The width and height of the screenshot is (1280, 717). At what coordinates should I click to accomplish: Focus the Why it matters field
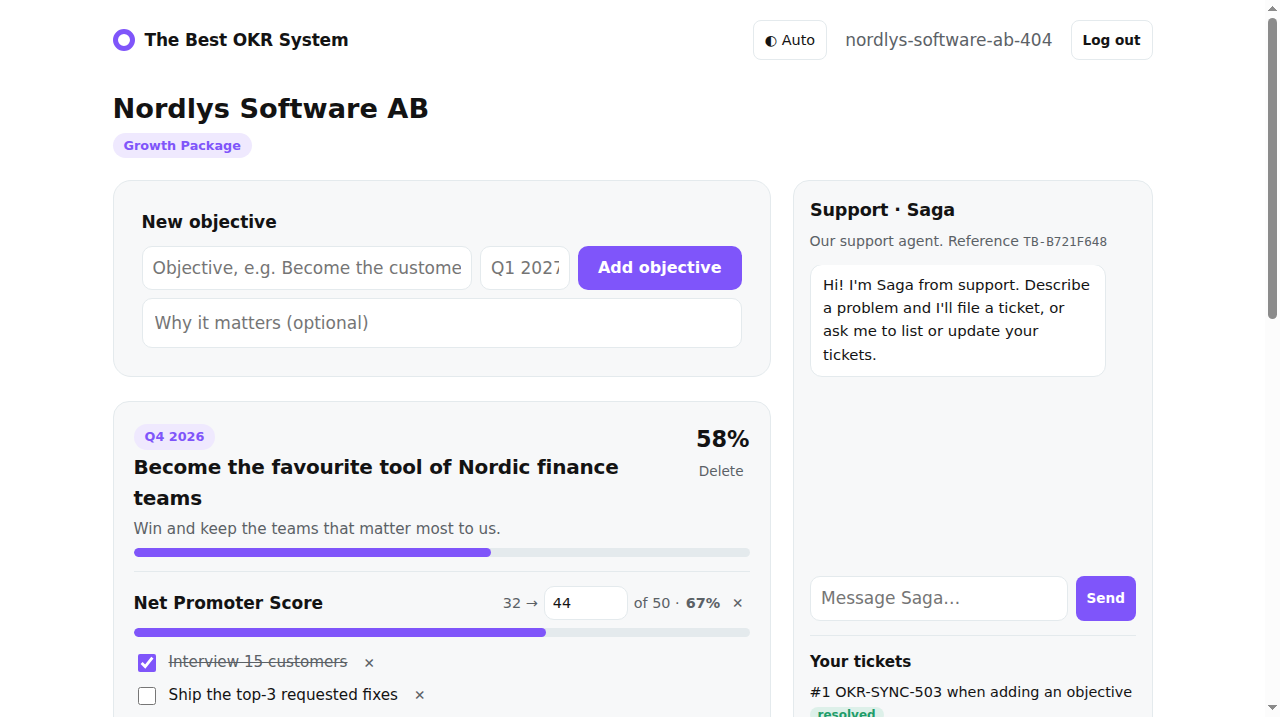tap(442, 323)
